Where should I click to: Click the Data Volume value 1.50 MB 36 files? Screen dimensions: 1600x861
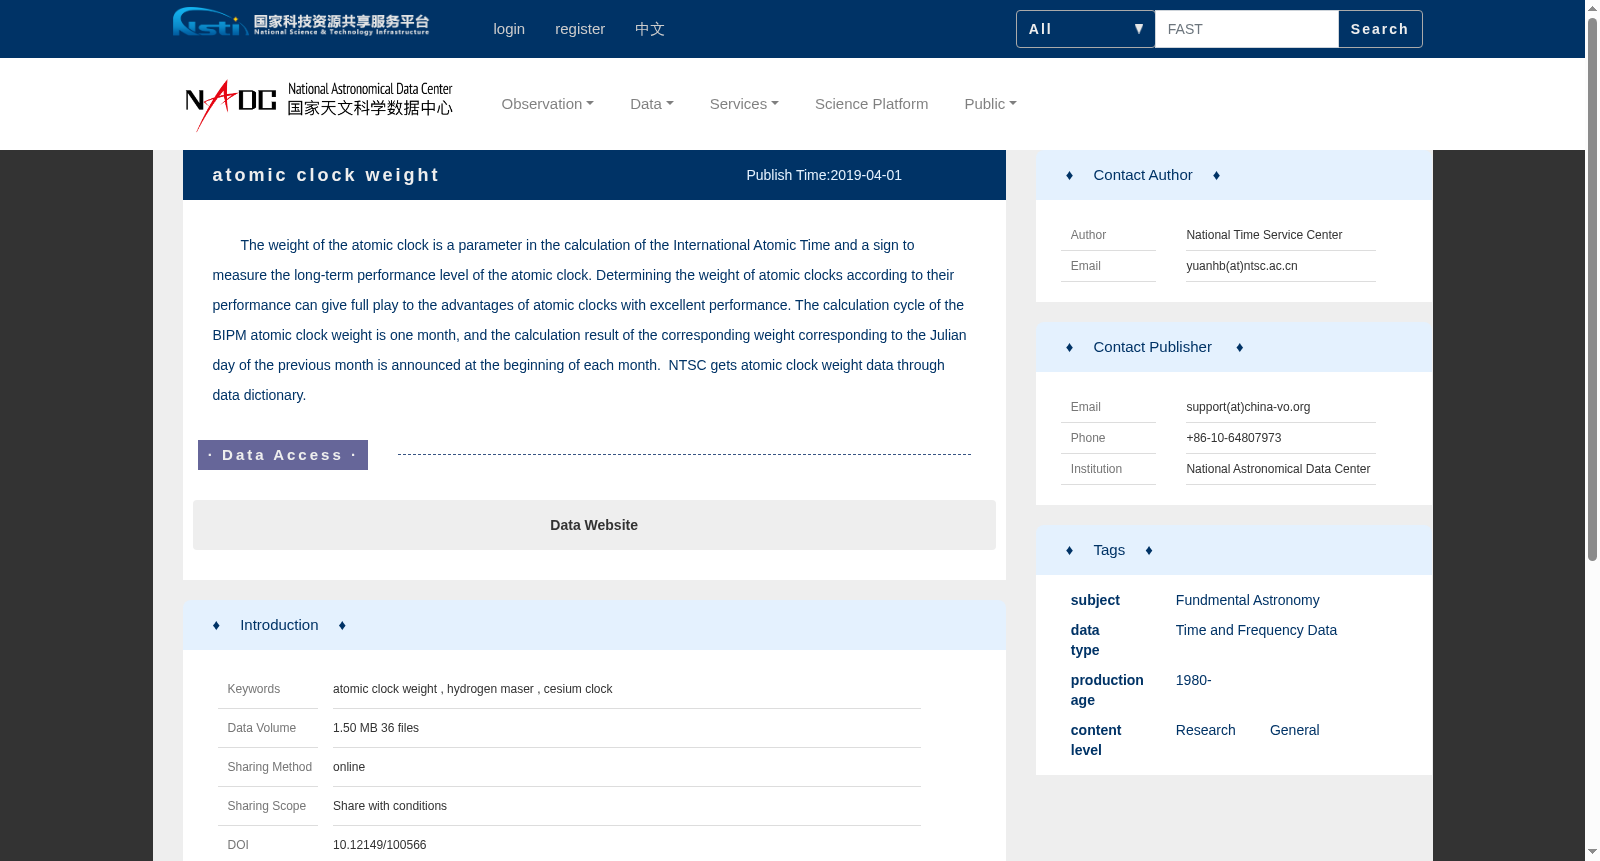point(376,728)
